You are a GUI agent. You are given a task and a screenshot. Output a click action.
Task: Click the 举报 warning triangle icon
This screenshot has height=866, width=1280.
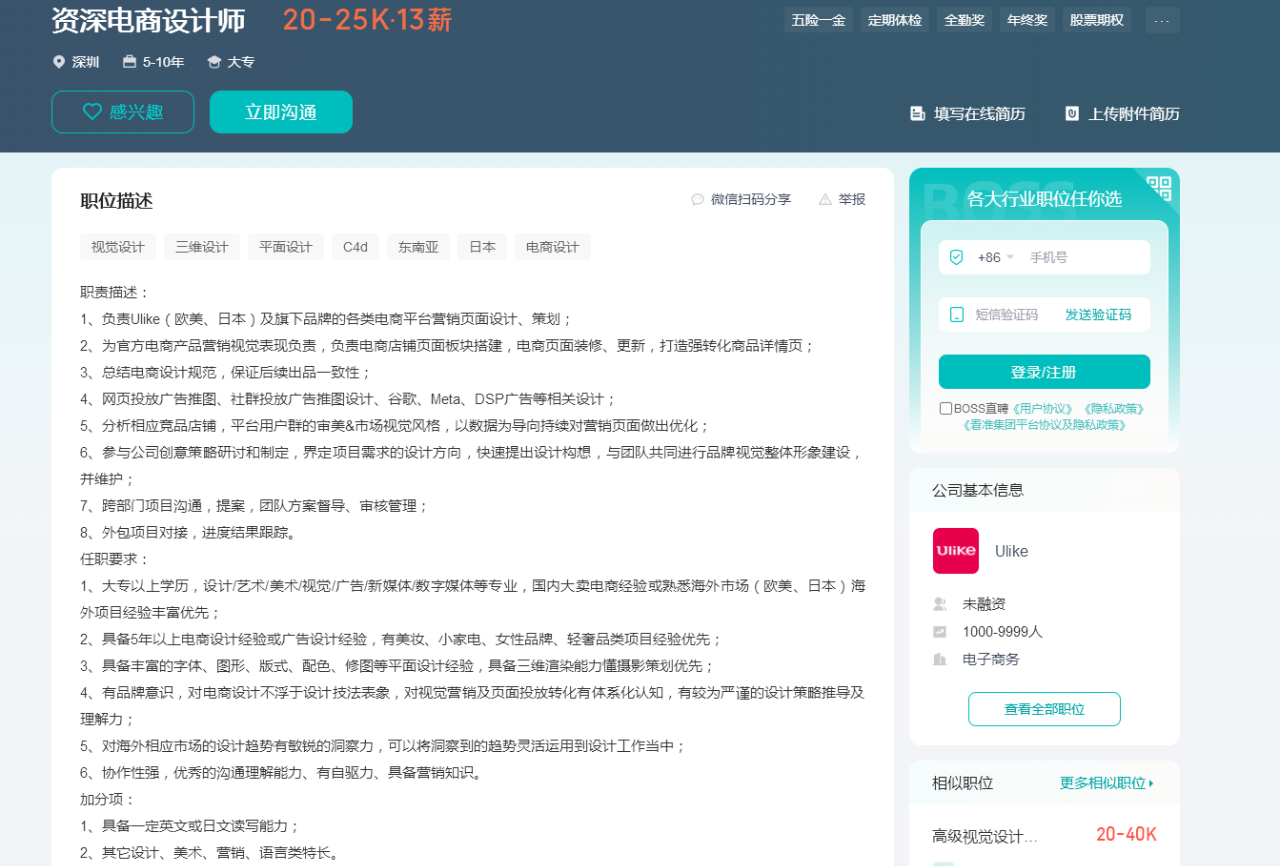point(825,199)
